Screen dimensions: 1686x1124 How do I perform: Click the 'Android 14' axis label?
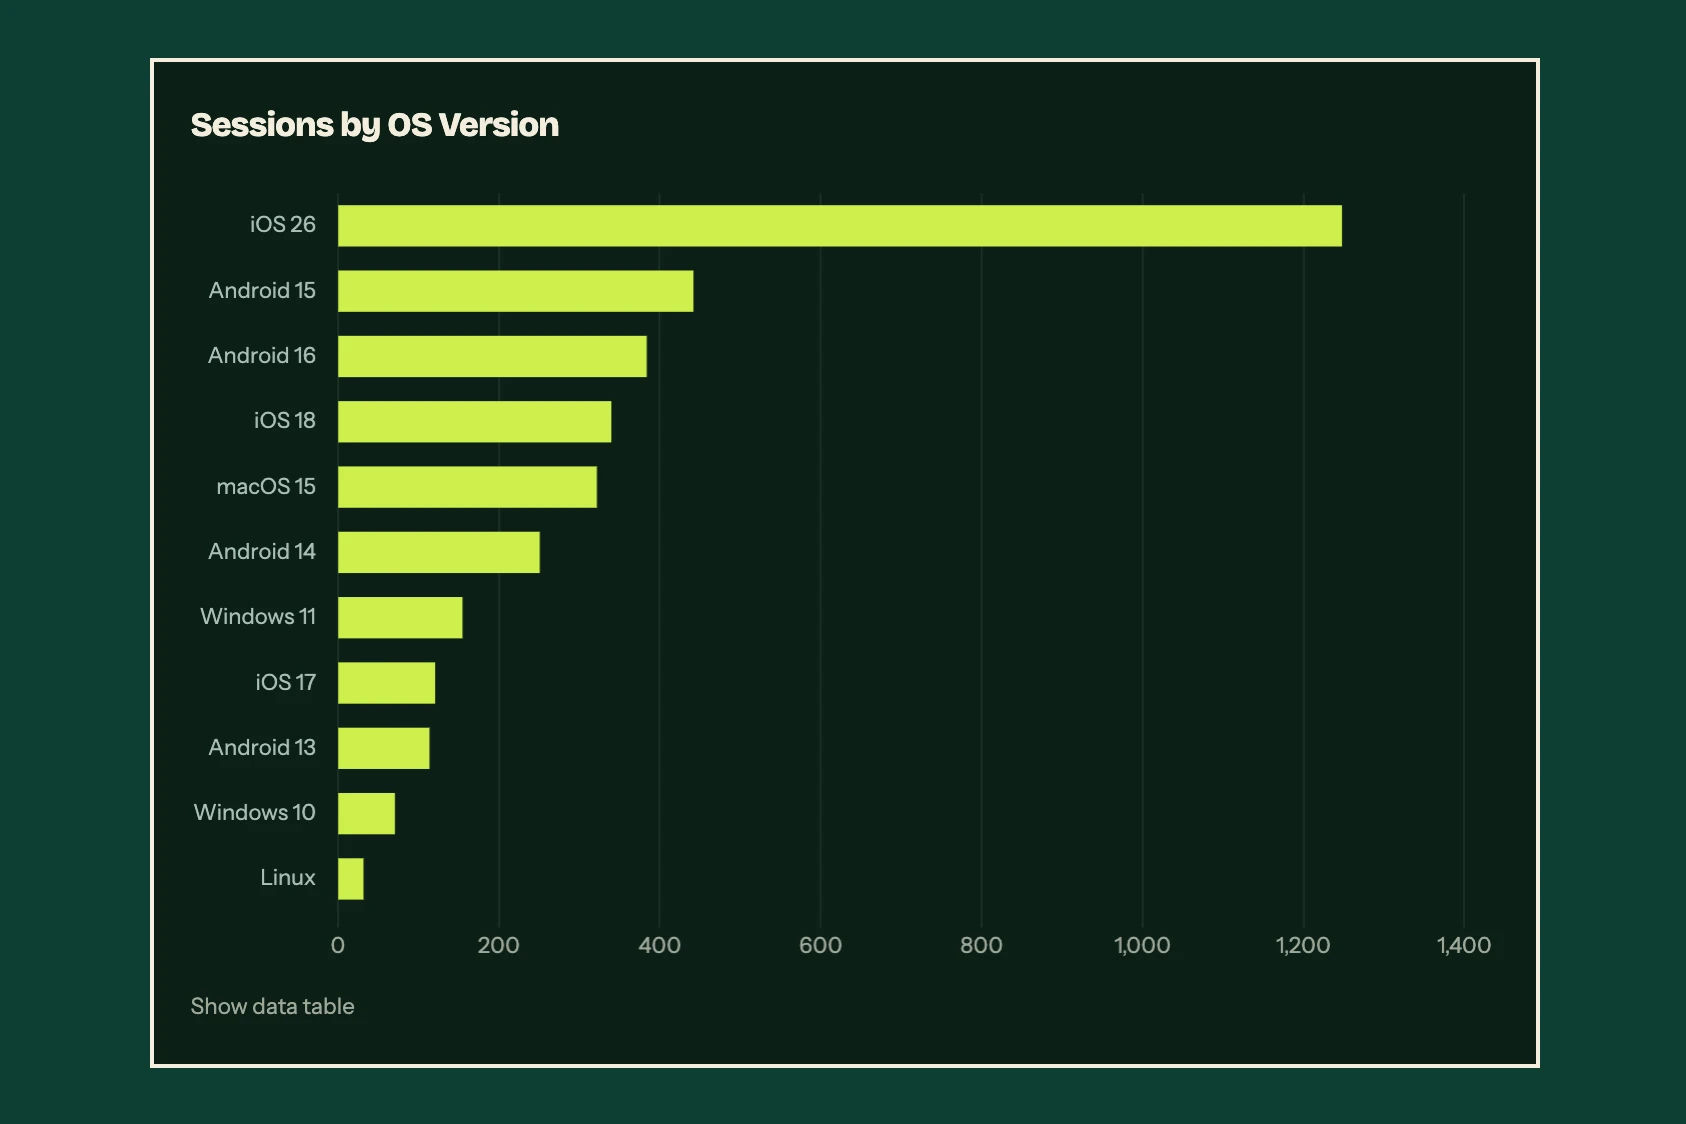262,551
